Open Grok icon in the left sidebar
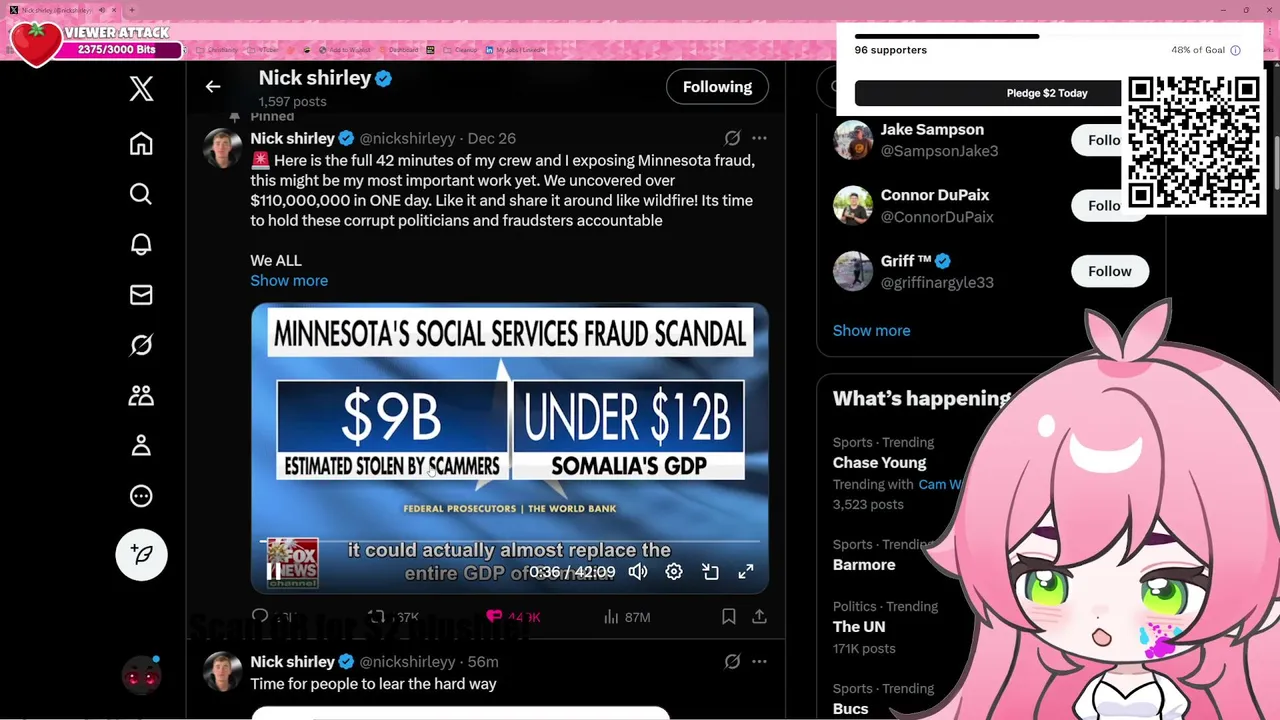Viewport: 1280px width, 720px height. (x=141, y=345)
